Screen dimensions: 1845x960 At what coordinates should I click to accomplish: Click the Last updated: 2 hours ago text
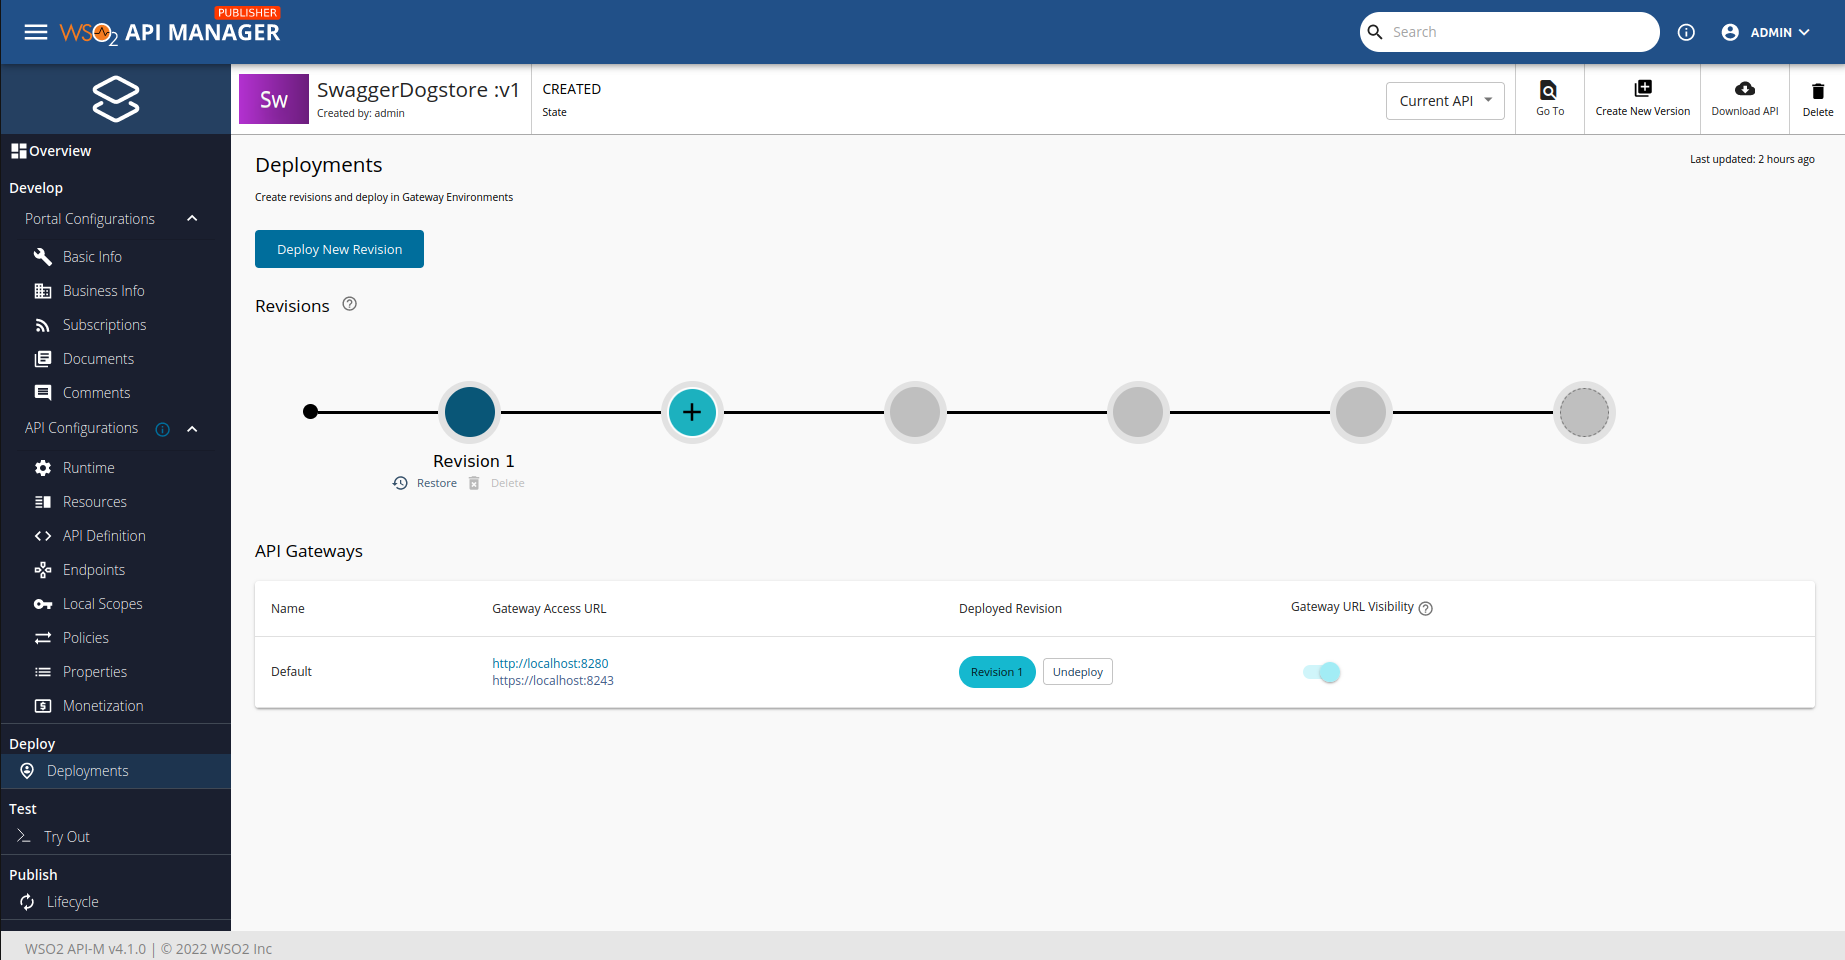pos(1752,159)
